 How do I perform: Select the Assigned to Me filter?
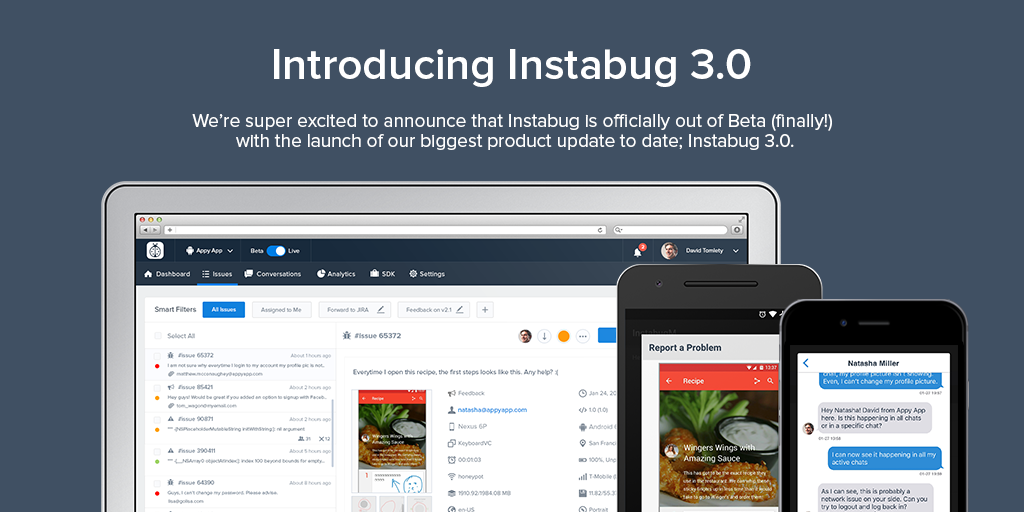281,310
